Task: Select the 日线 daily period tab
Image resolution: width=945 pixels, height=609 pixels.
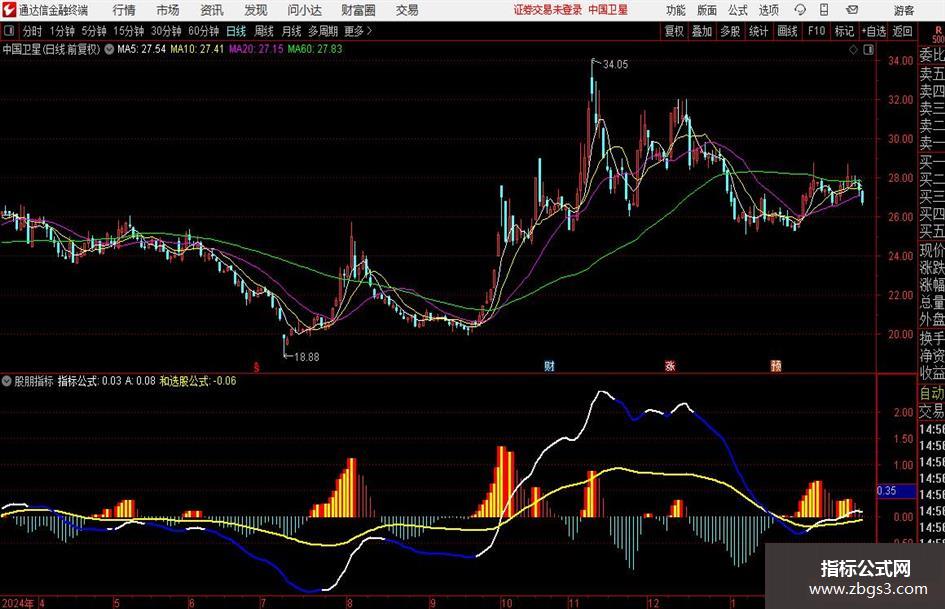Action: [x=236, y=31]
